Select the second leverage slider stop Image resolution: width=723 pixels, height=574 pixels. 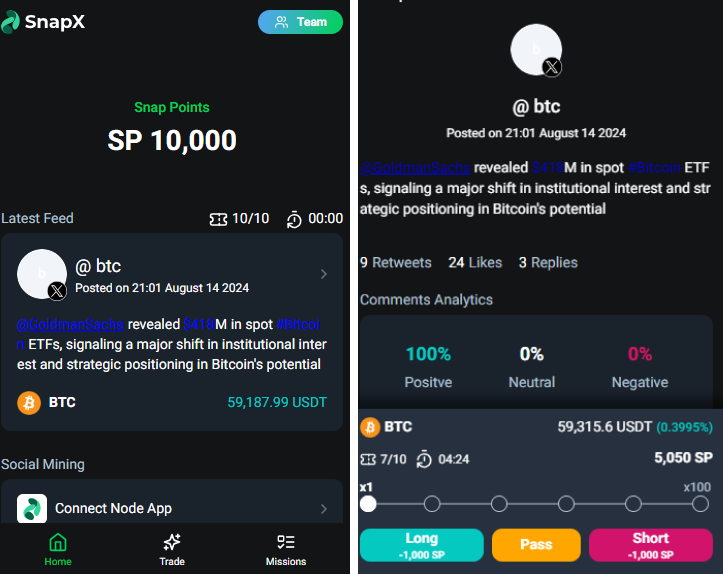[x=432, y=504]
